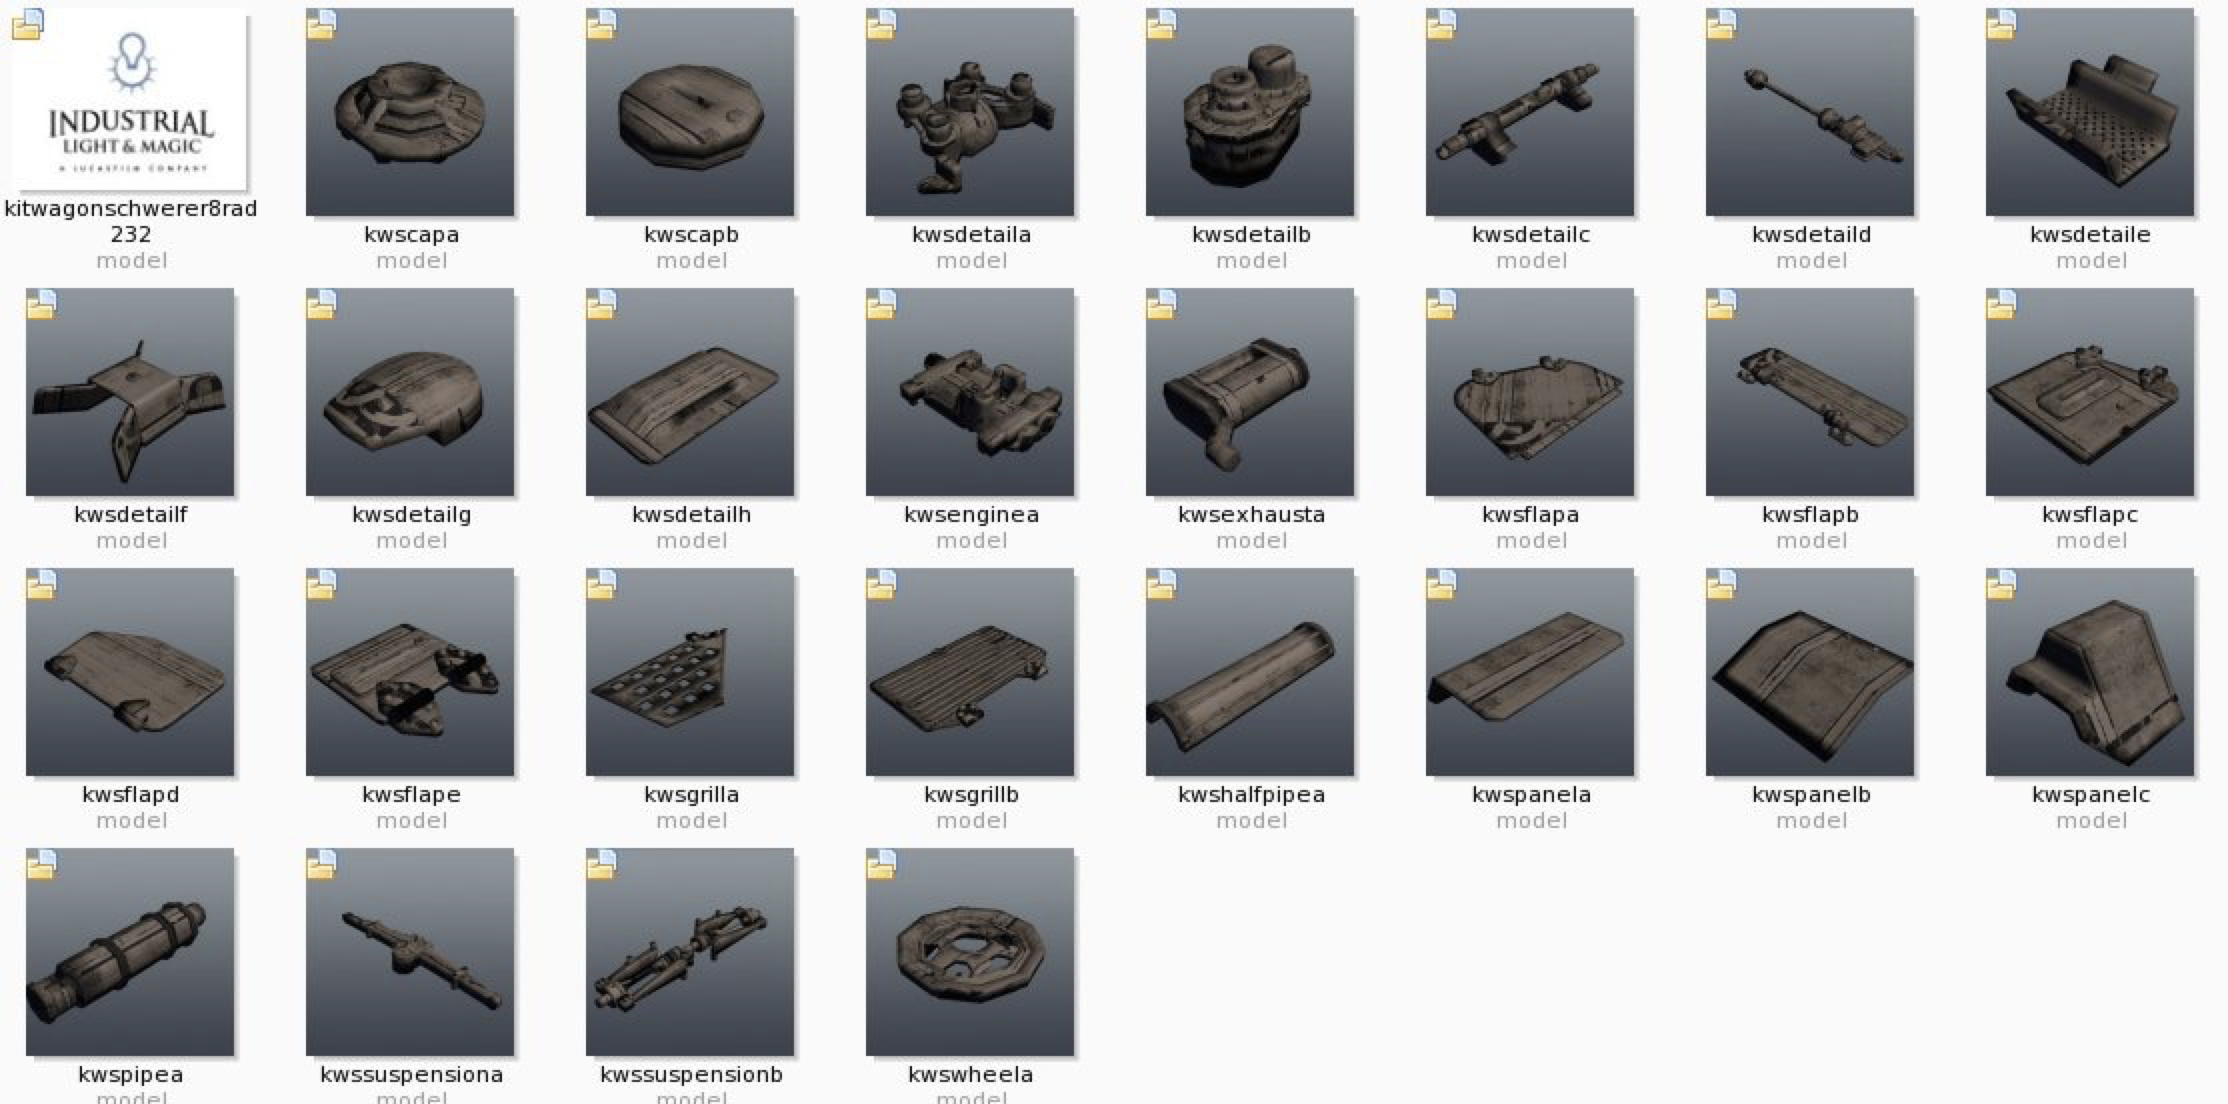Click the Industrial Light & Magic logo thumbnail
Screen dimensions: 2228x1104
pos(130,99)
